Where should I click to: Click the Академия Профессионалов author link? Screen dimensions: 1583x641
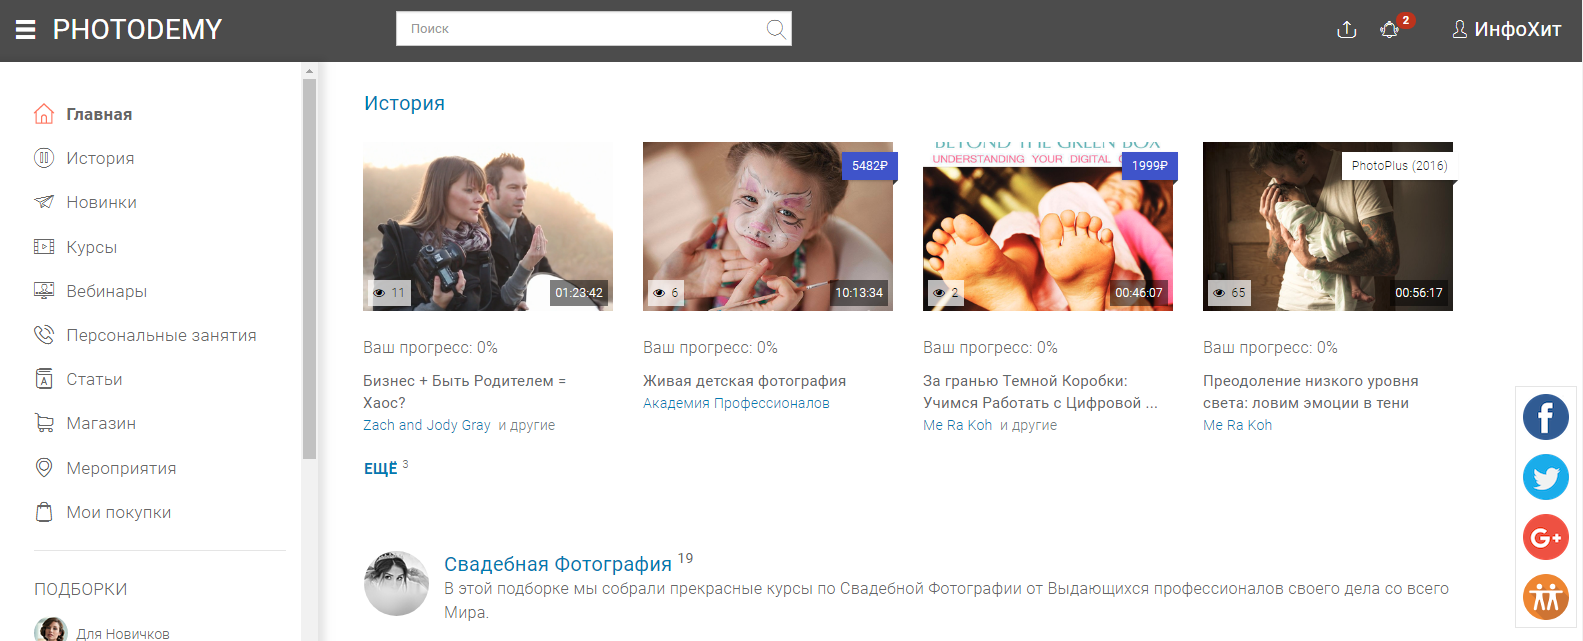[x=736, y=403]
